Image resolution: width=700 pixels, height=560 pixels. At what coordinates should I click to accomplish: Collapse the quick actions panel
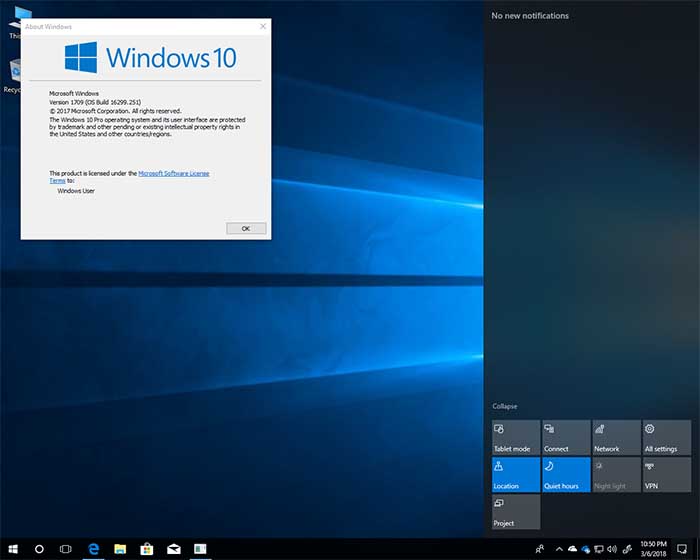tap(505, 406)
